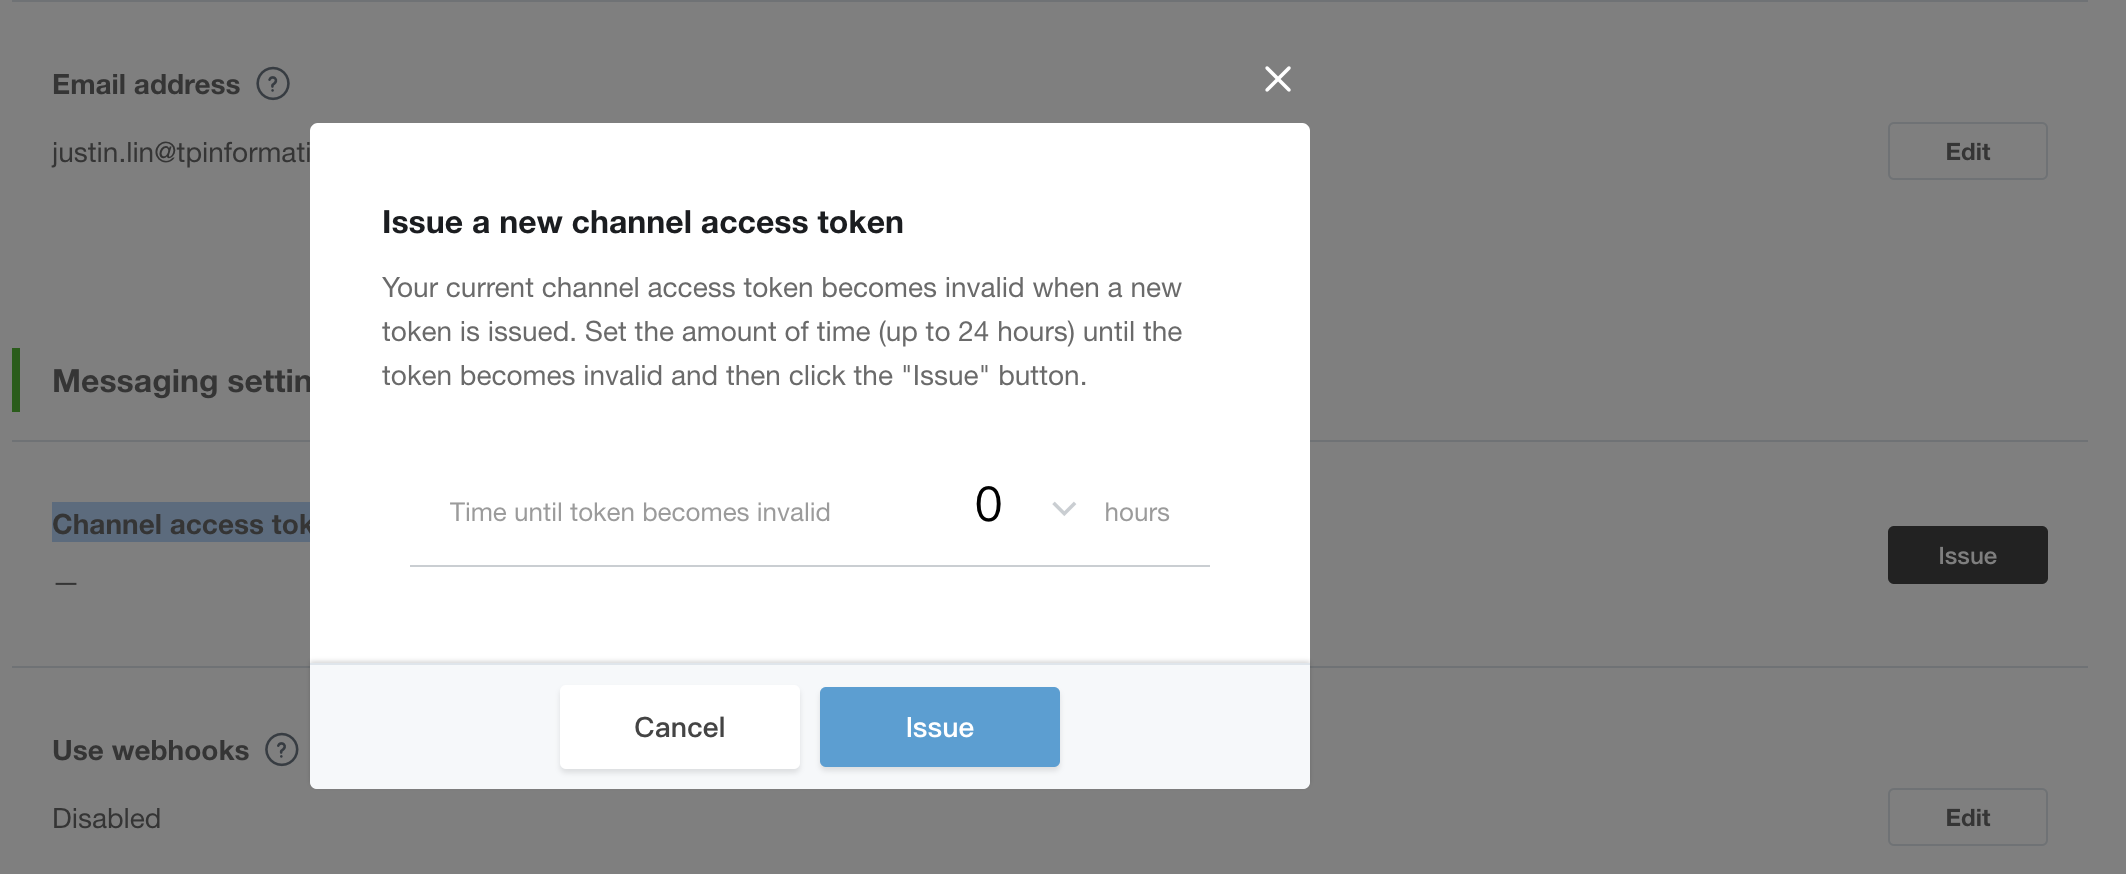This screenshot has height=874, width=2126.
Task: Edit the Use webhooks setting
Action: [x=1967, y=817]
